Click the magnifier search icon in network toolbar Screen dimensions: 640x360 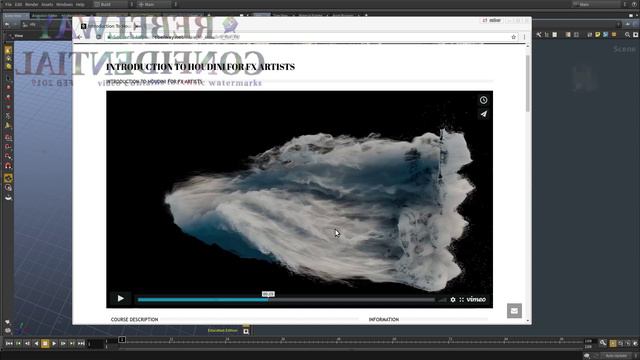click(x=627, y=35)
